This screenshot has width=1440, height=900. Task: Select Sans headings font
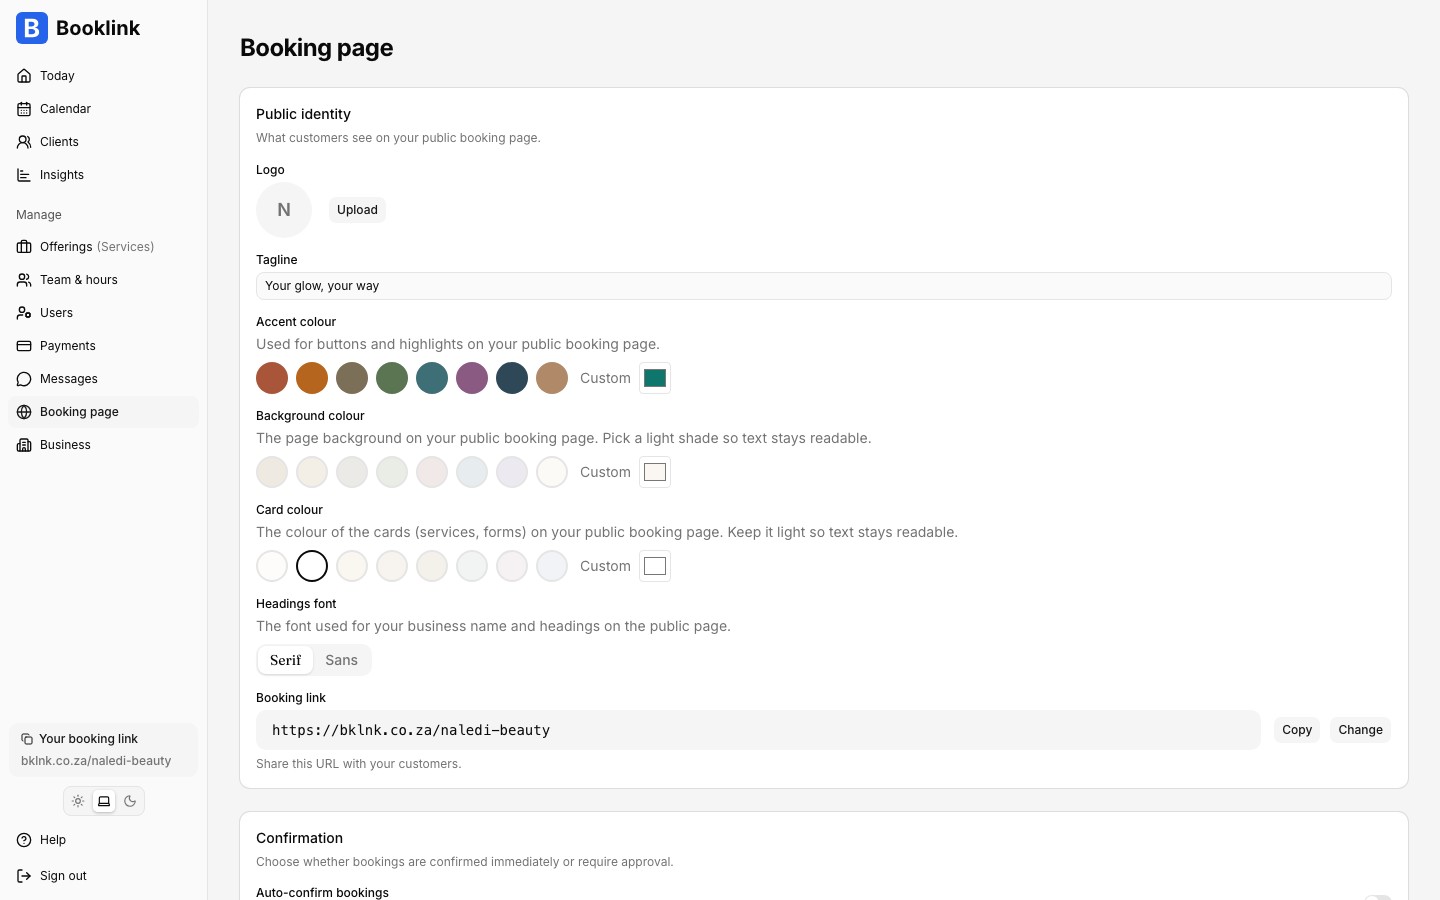[x=341, y=660]
